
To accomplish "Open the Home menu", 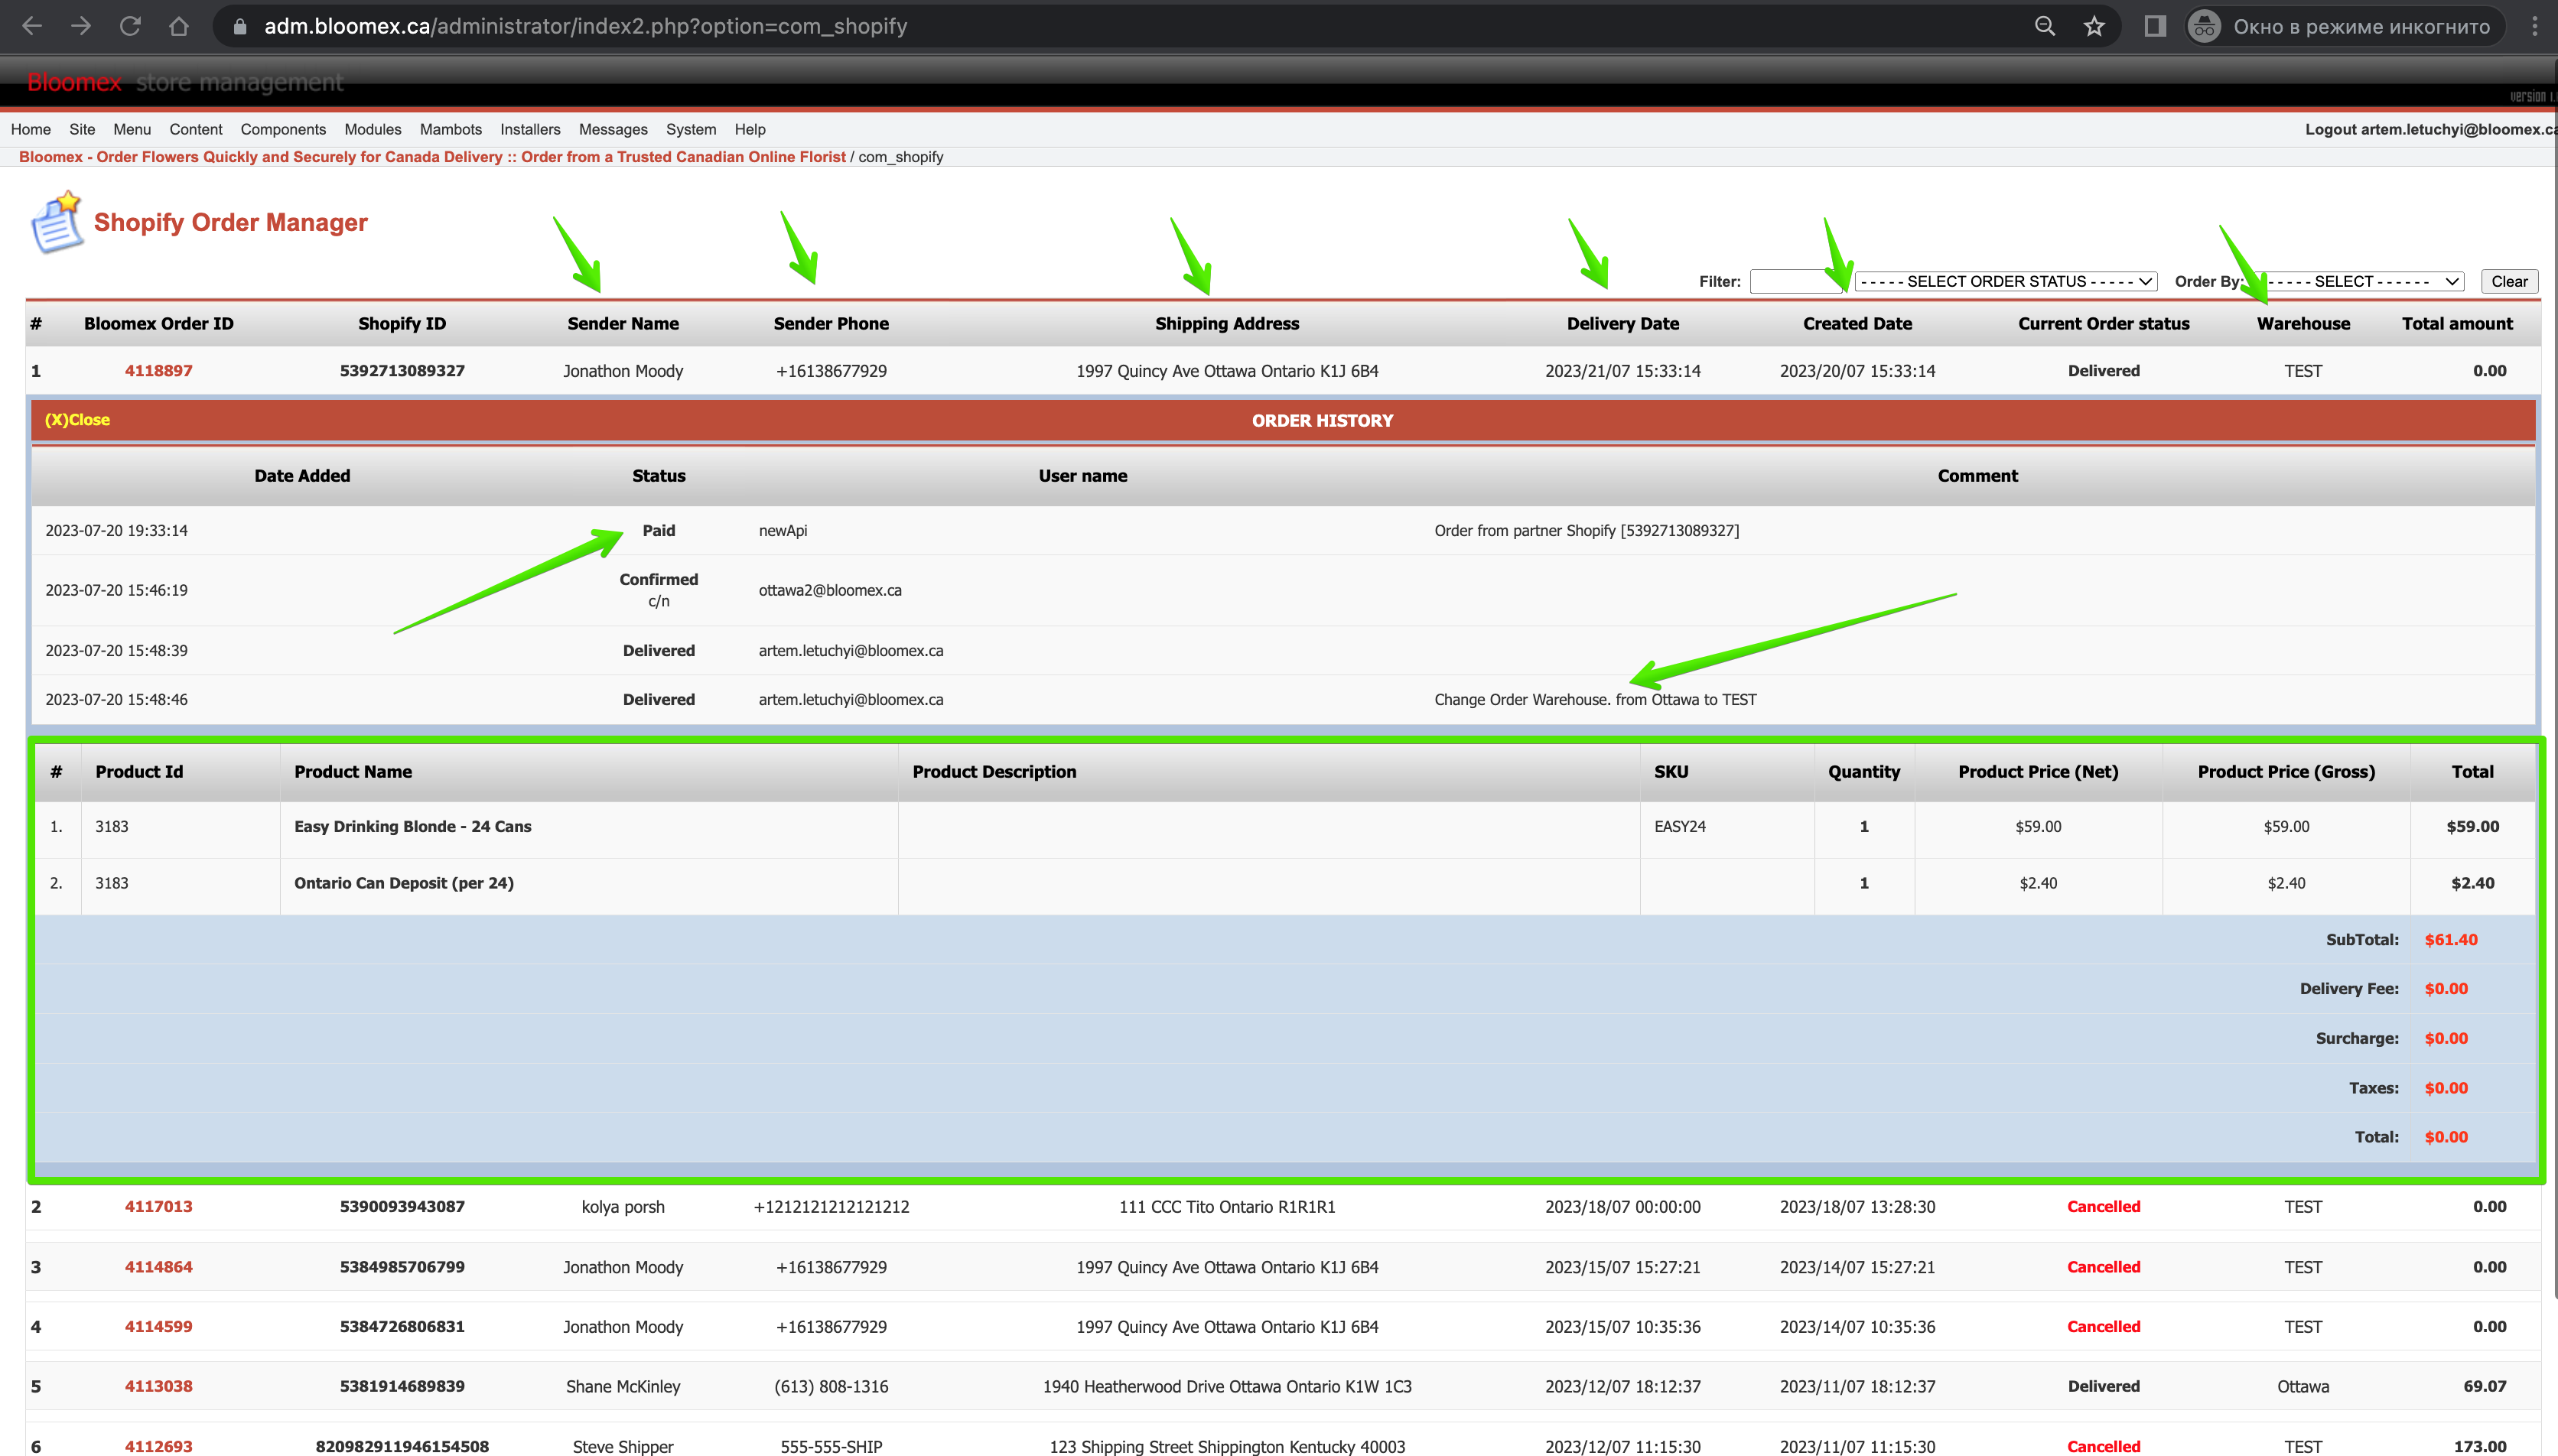I will (x=31, y=129).
